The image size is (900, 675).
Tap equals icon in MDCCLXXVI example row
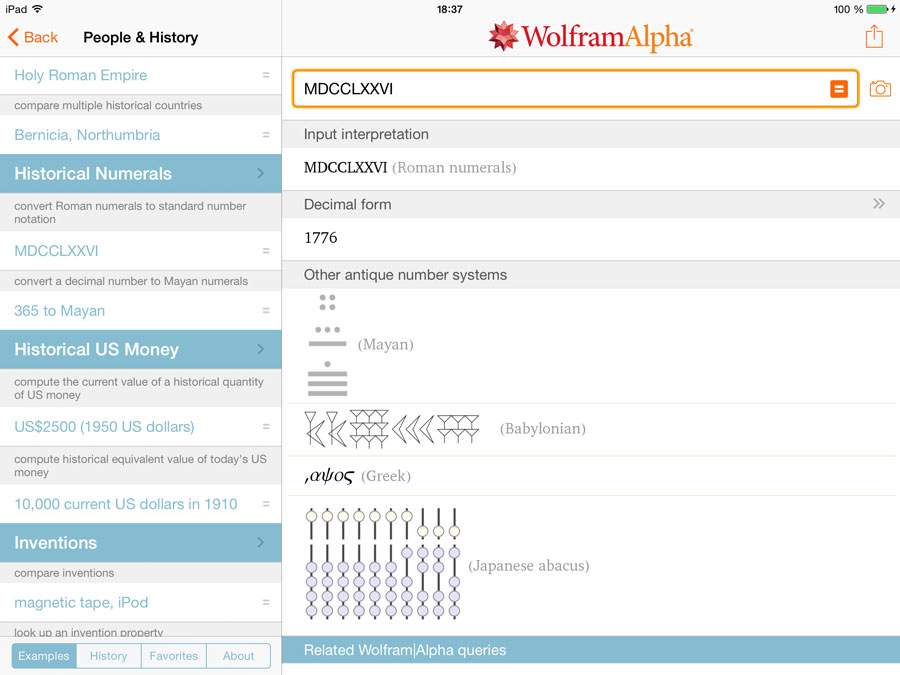(266, 250)
